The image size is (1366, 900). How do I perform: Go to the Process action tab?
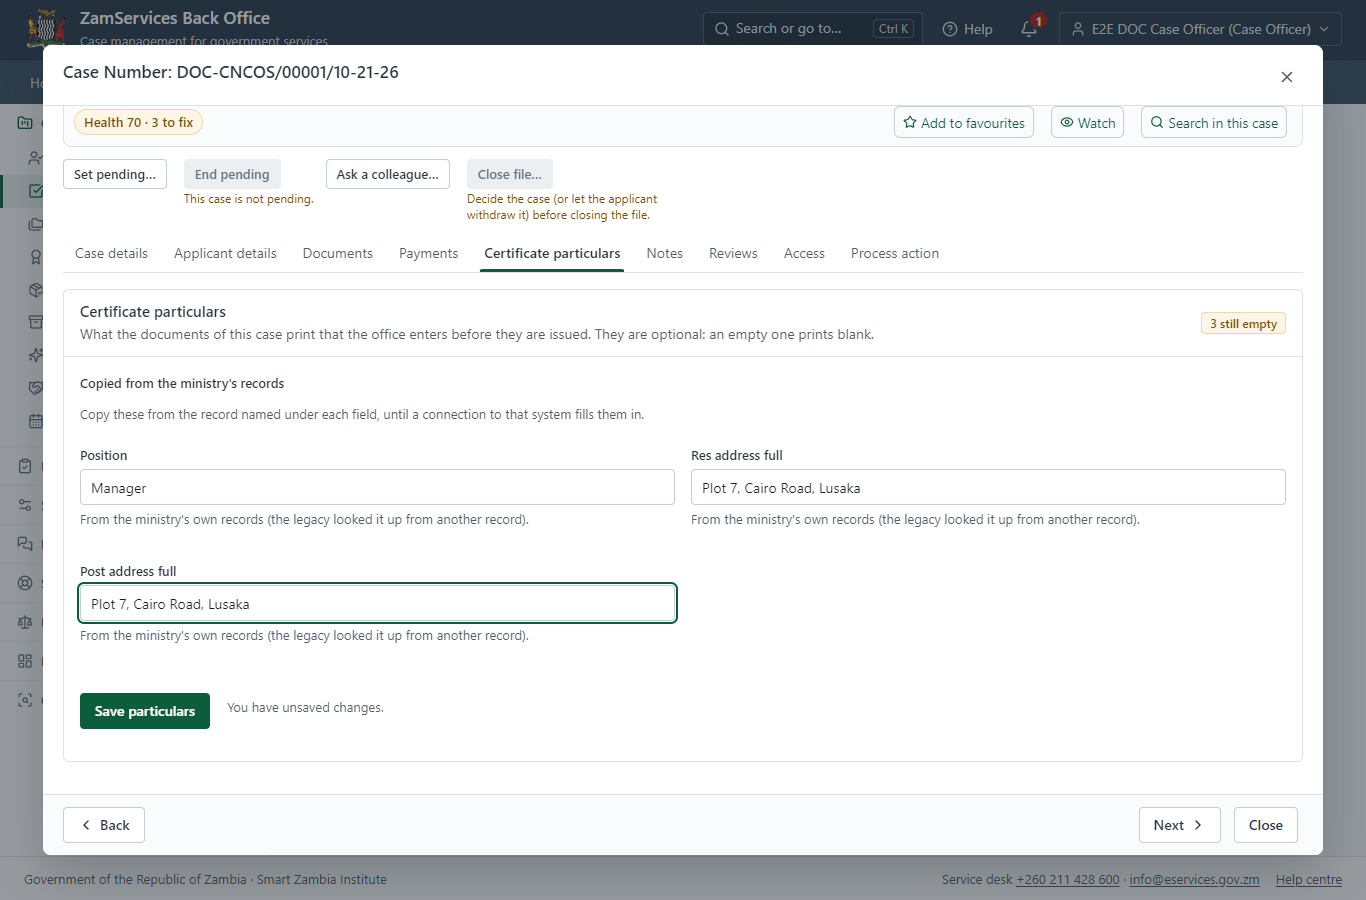(895, 253)
